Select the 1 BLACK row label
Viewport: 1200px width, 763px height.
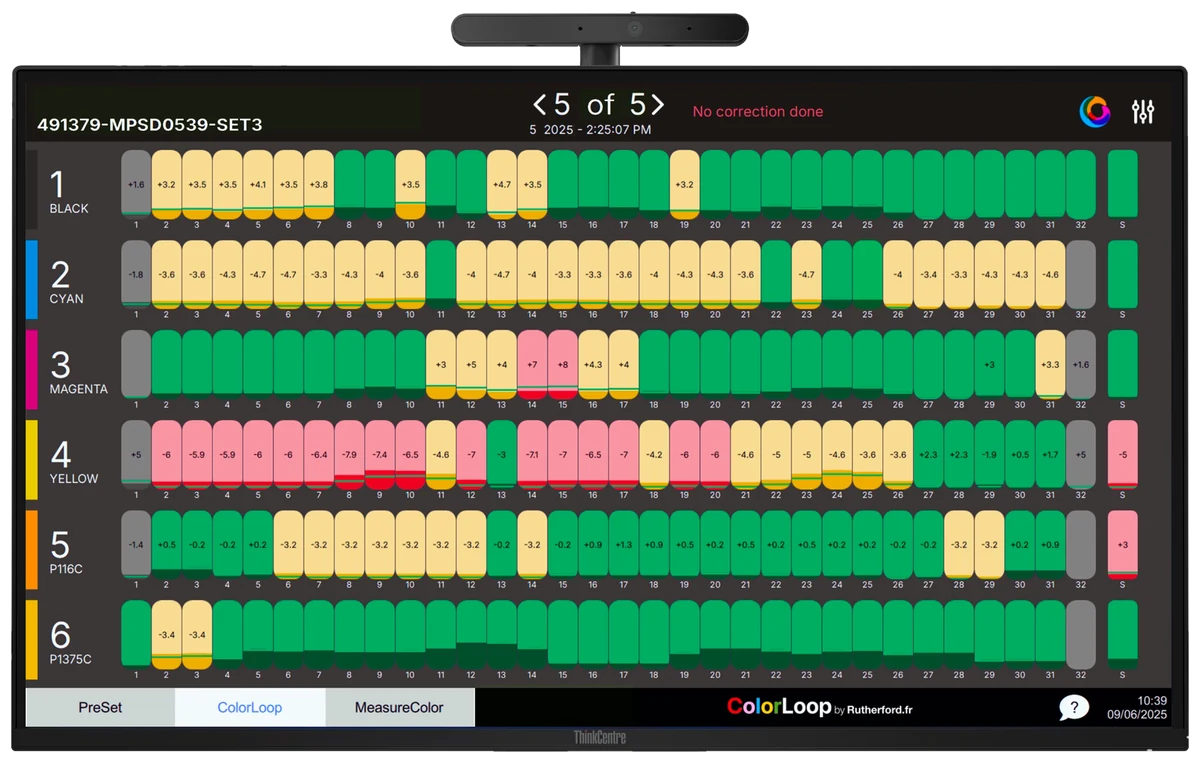69,192
